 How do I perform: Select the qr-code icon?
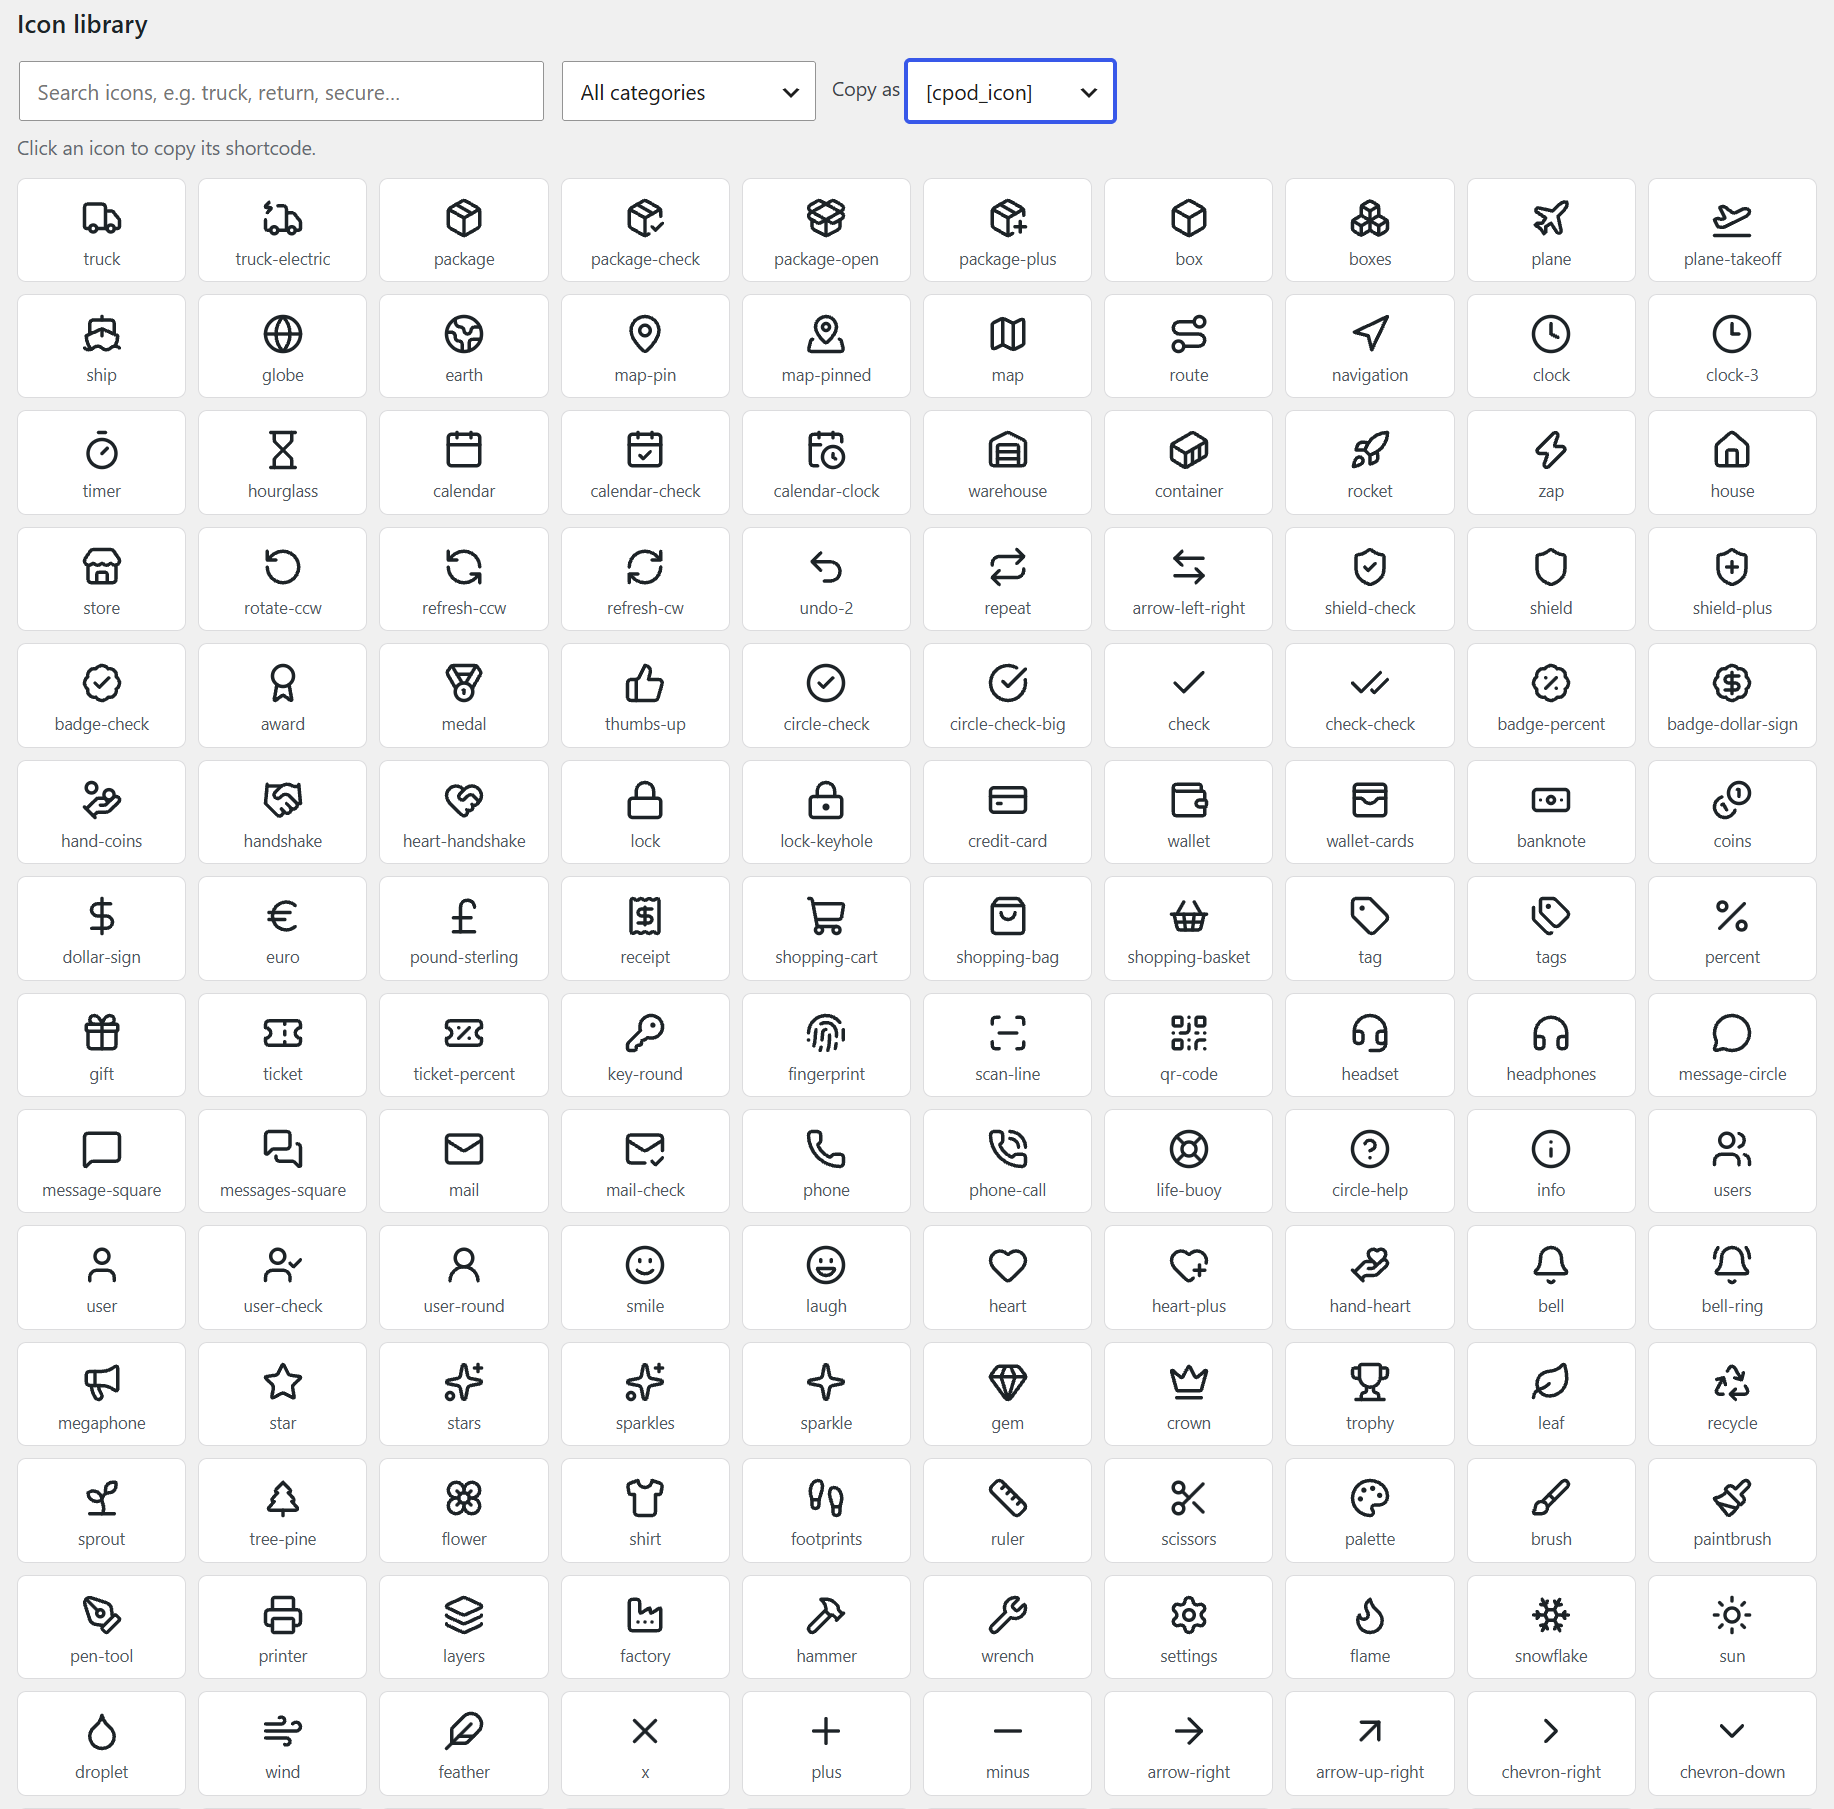click(x=1189, y=1045)
